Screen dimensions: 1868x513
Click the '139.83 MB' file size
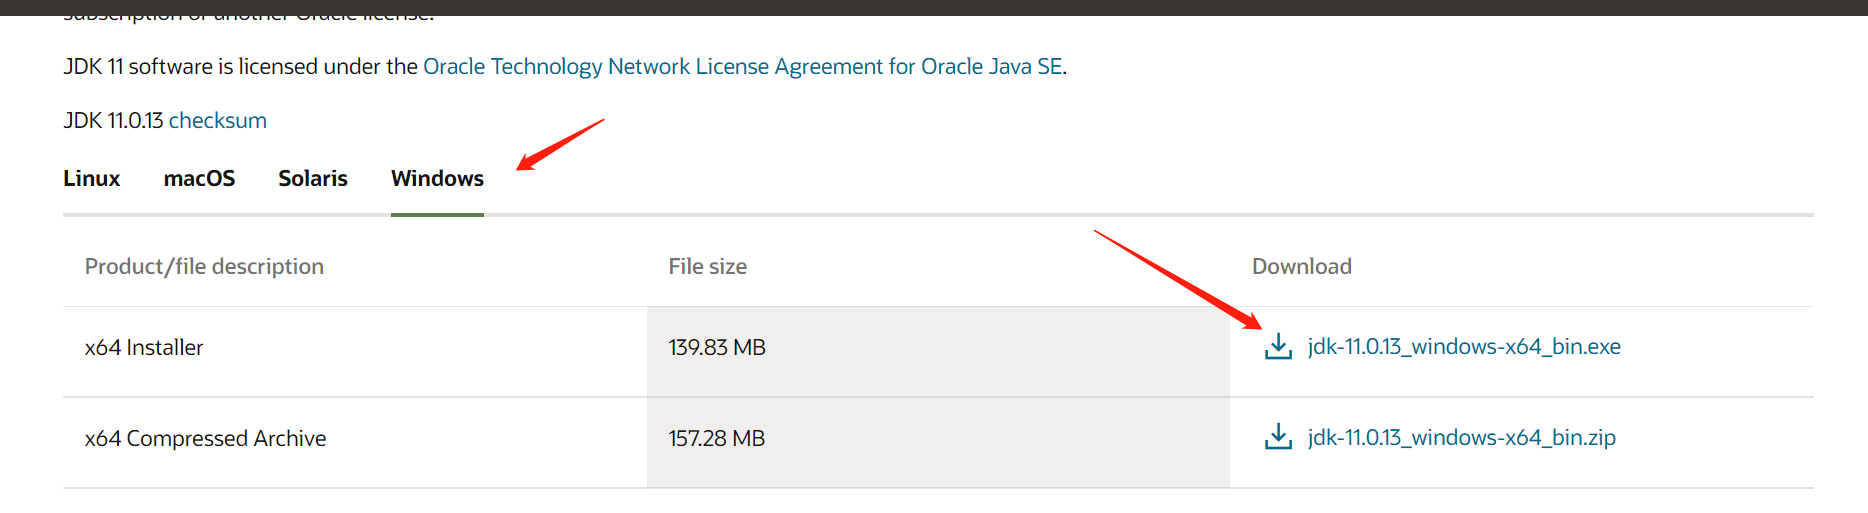[717, 348]
